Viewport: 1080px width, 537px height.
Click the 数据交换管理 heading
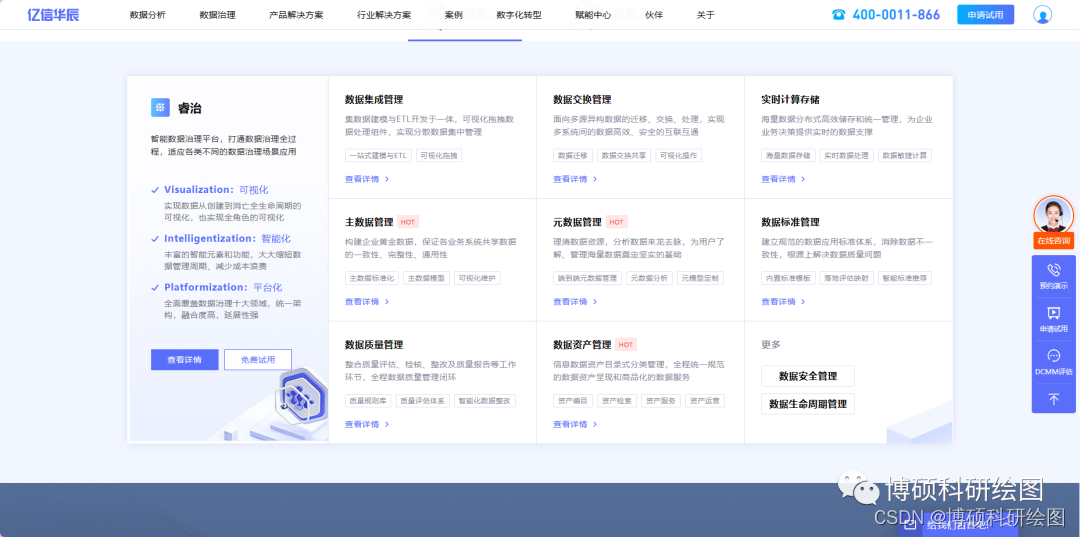pos(582,100)
